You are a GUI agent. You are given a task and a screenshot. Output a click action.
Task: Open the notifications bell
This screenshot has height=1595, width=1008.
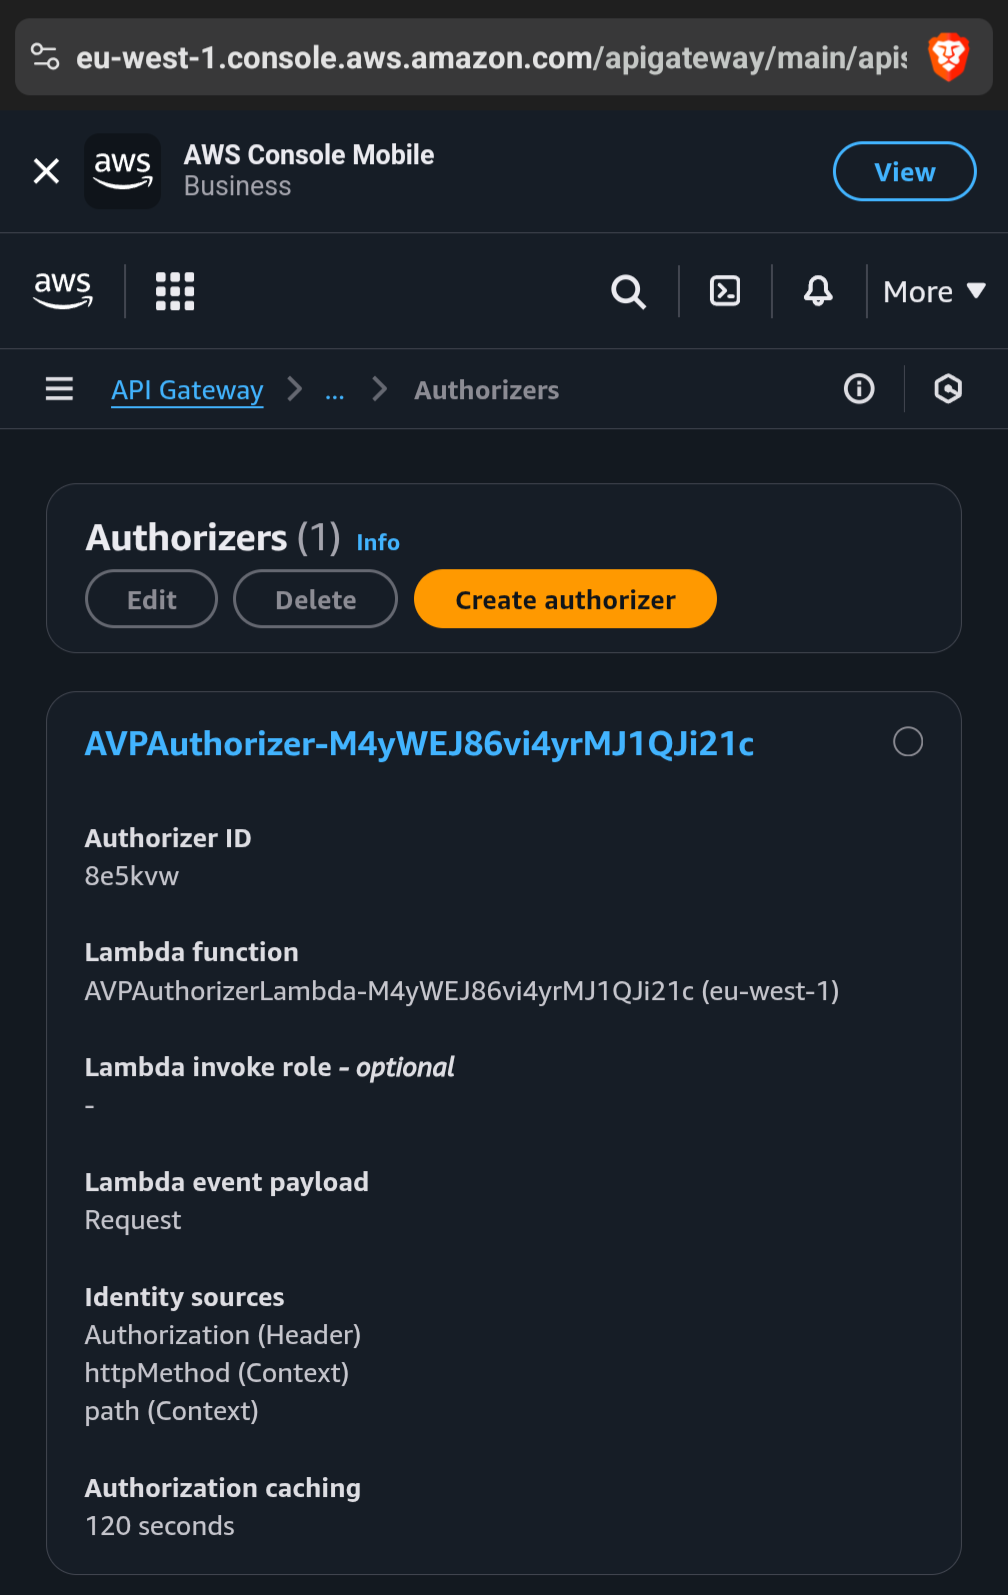coord(817,291)
